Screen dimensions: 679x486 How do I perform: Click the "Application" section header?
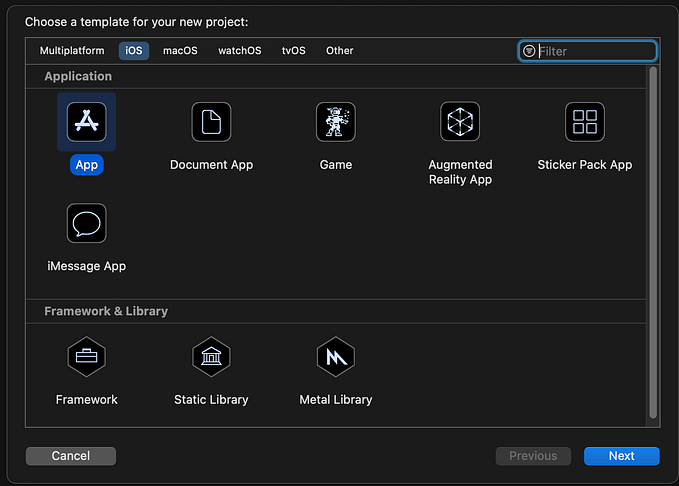click(x=78, y=76)
